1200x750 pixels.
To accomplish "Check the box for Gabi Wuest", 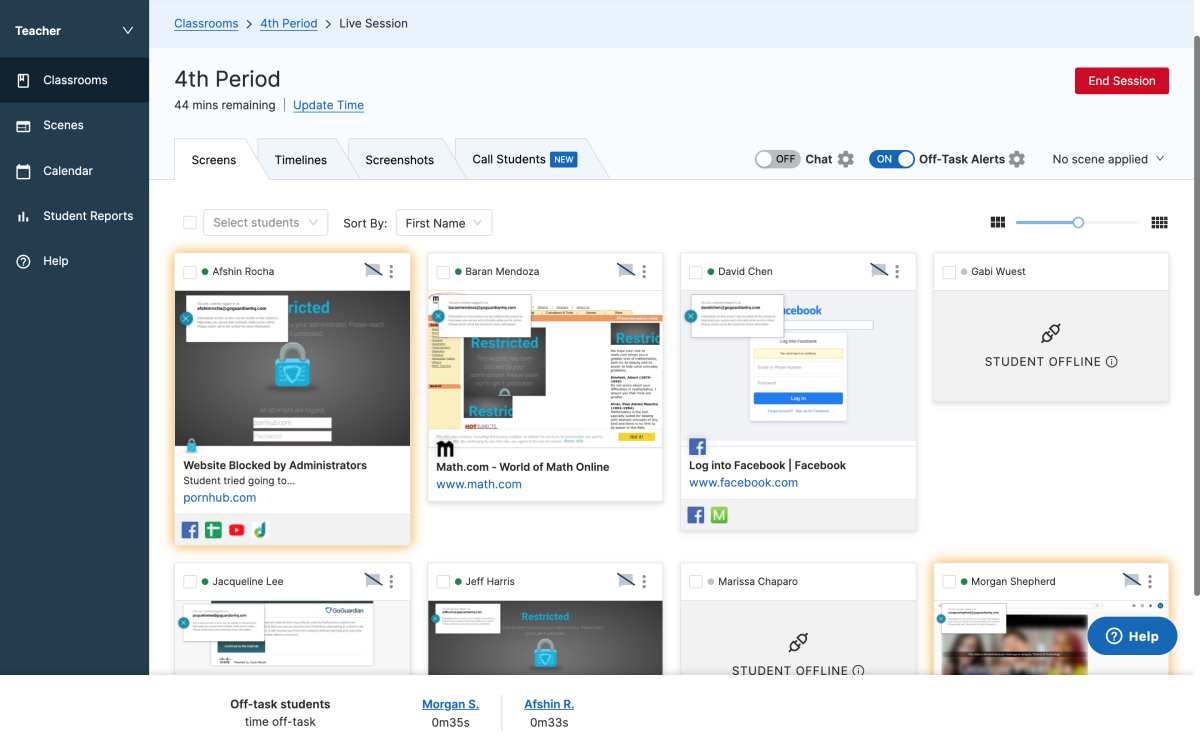I will tap(949, 272).
